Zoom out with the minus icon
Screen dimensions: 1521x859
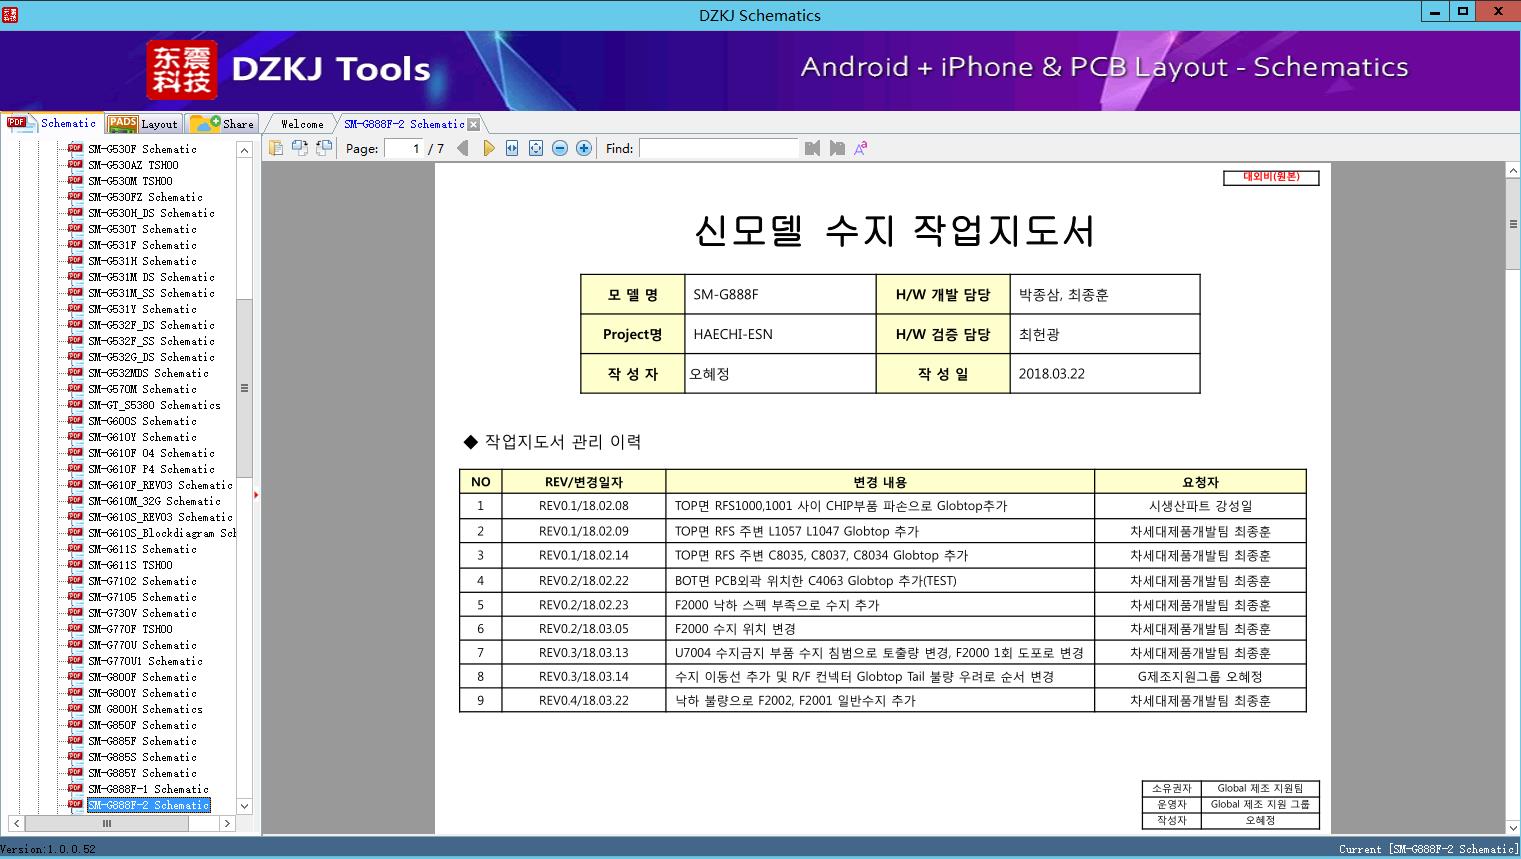click(560, 148)
